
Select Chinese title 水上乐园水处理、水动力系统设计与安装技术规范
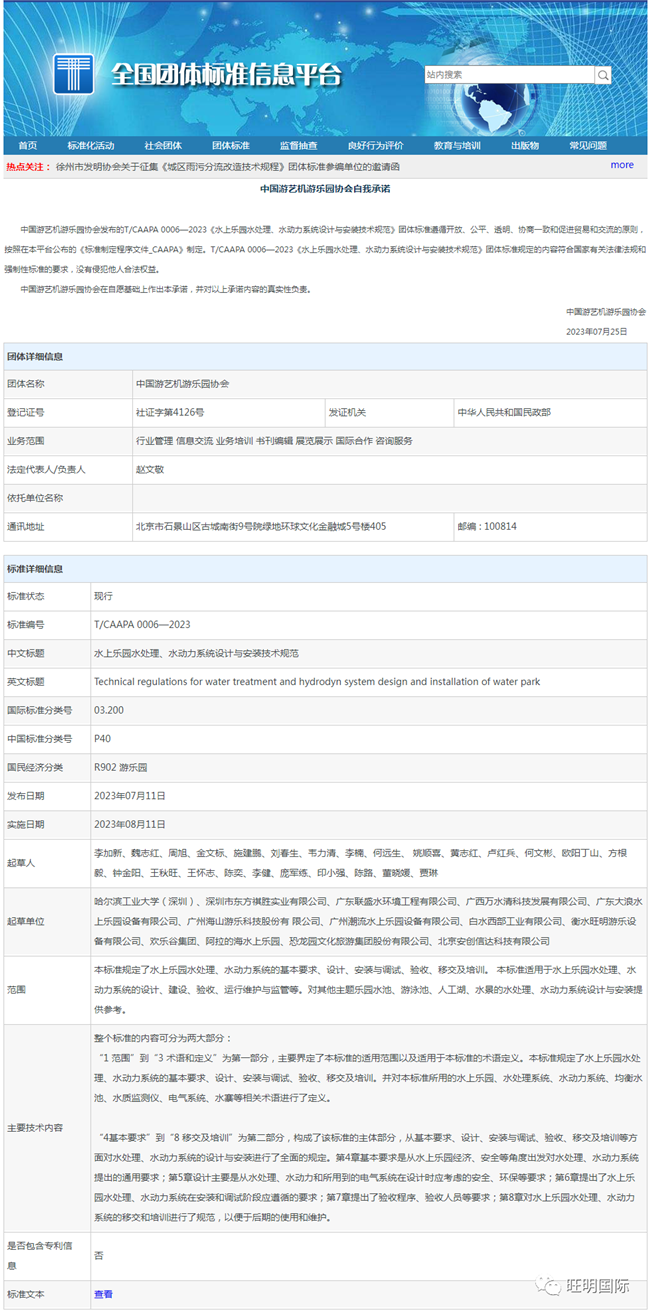point(196,653)
